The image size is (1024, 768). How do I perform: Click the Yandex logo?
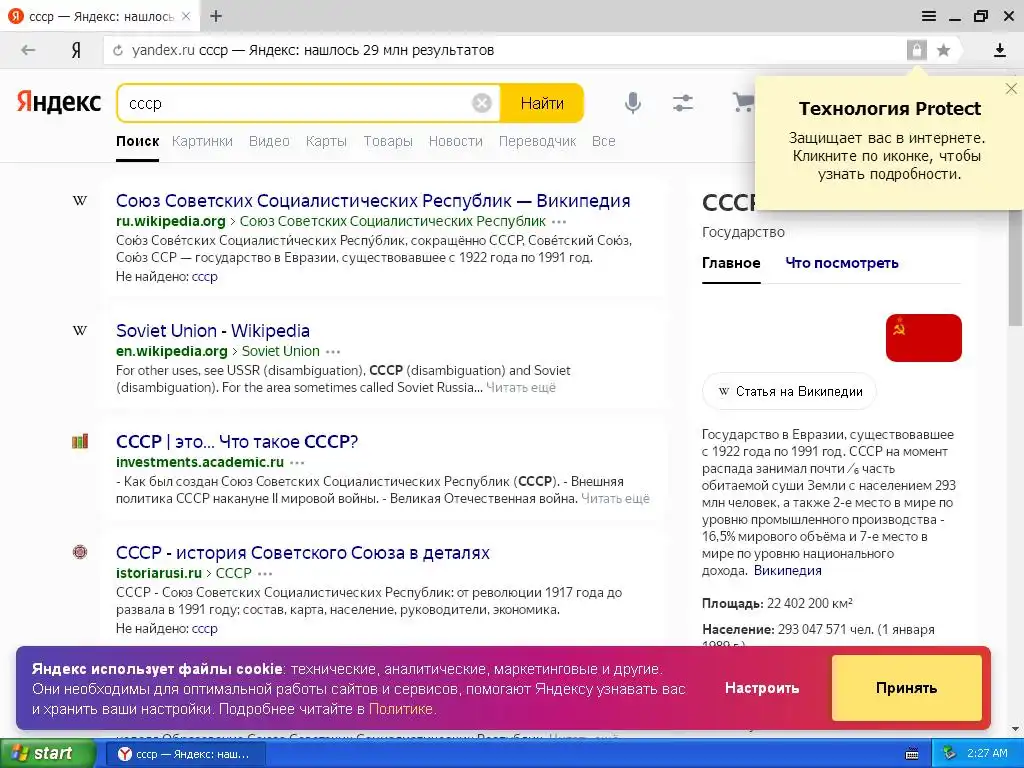tap(59, 103)
